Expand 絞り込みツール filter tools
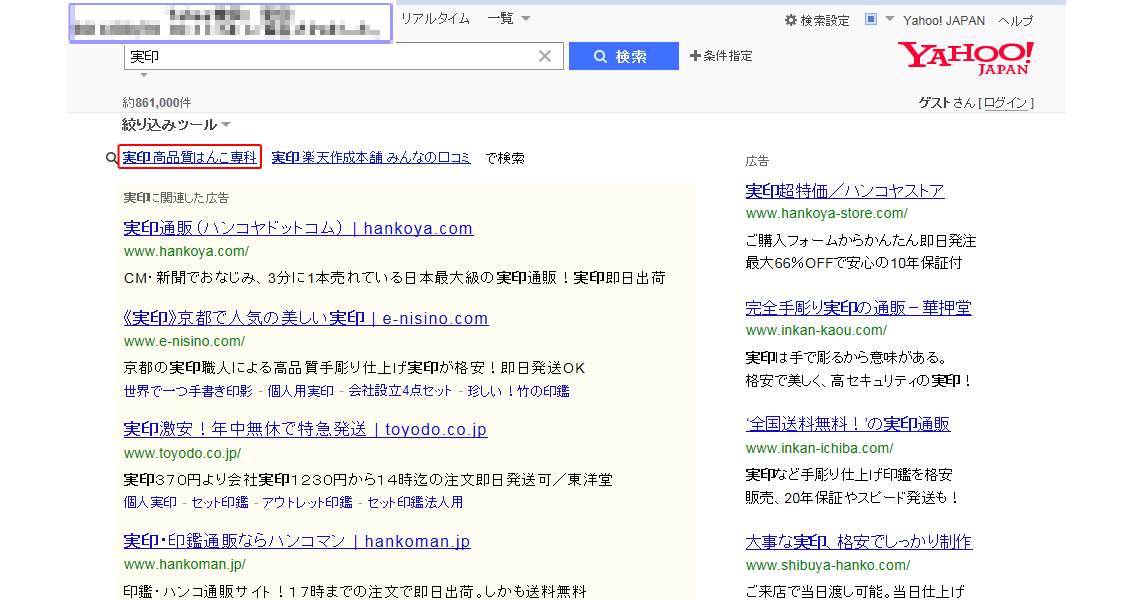This screenshot has height=600, width=1130. coord(176,125)
